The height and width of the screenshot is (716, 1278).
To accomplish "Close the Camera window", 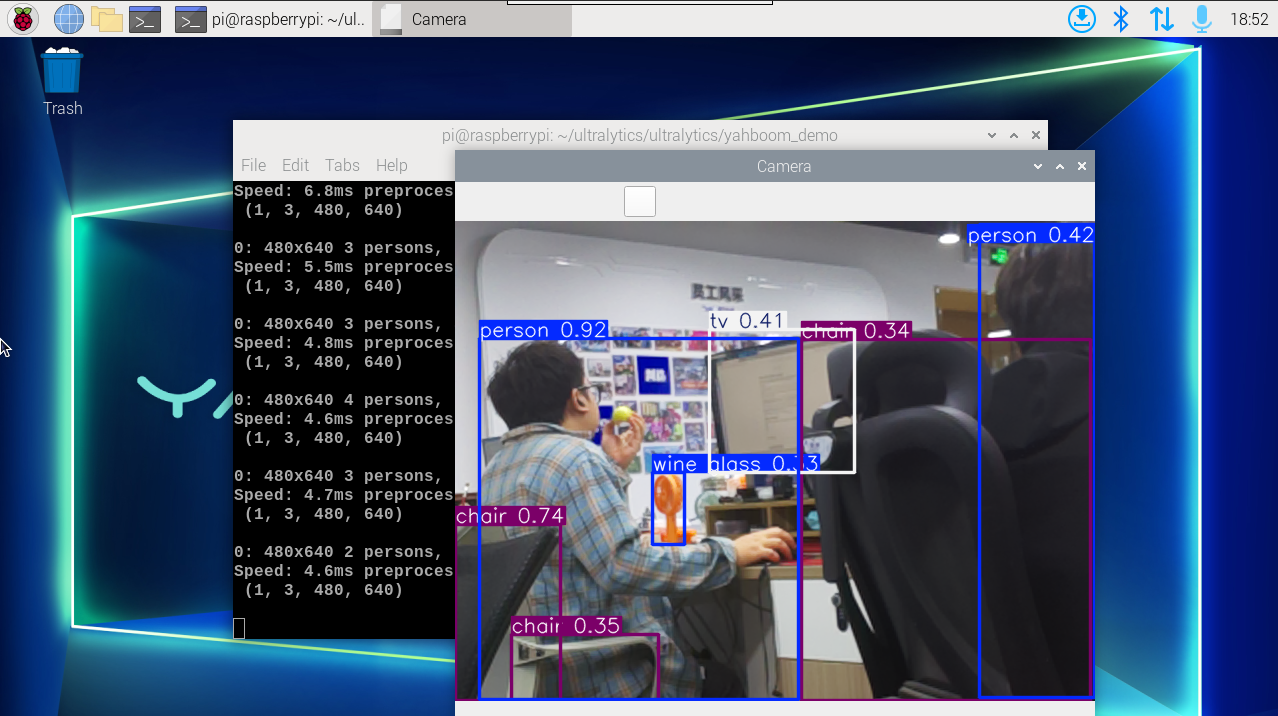I will tap(1082, 166).
